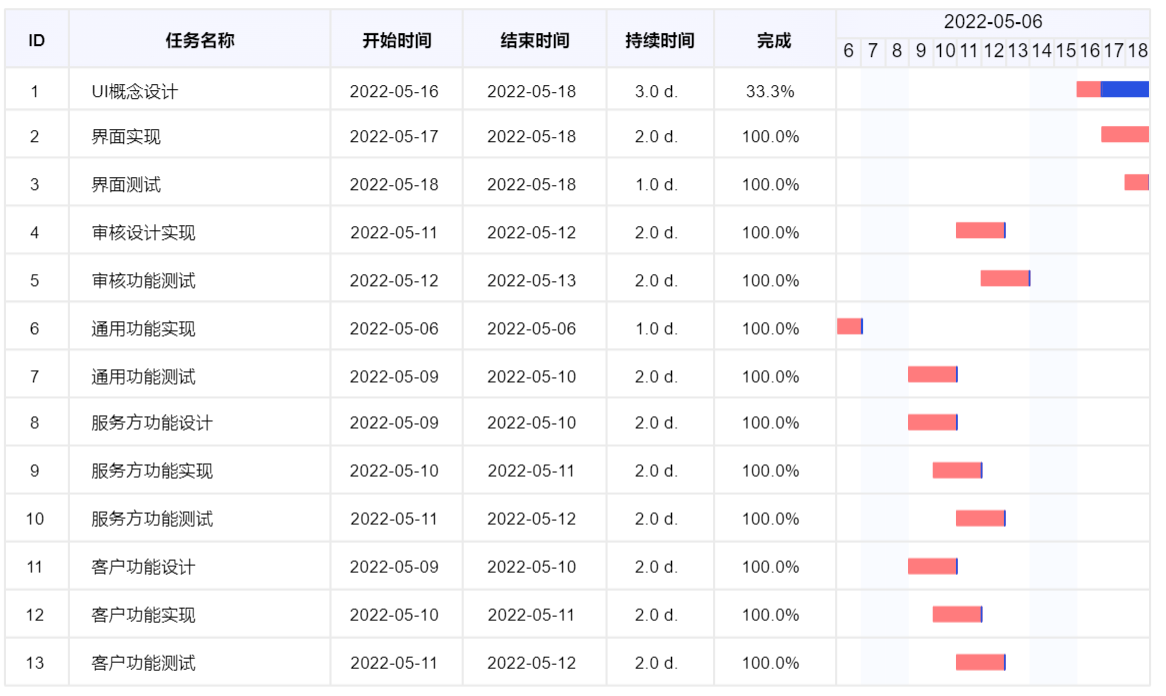Click the 33.3% completion value
This screenshot has height=696, width=1166.
tap(770, 91)
